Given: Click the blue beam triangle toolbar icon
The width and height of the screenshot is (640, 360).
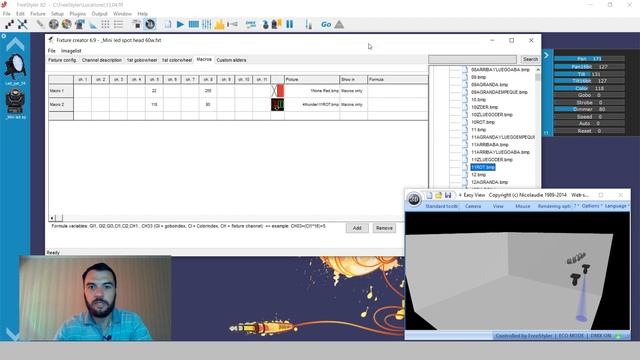Looking at the screenshot, I should (x=93, y=25).
